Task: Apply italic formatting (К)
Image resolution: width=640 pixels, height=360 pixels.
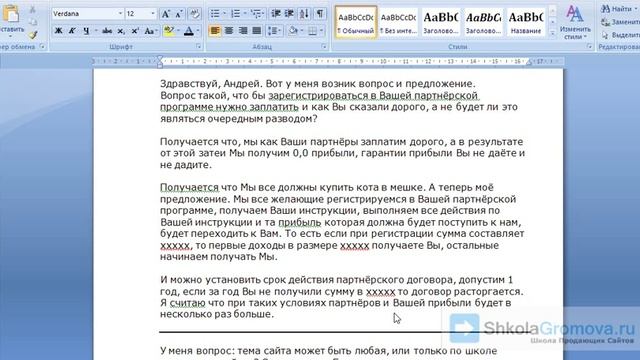Action: 72,31
